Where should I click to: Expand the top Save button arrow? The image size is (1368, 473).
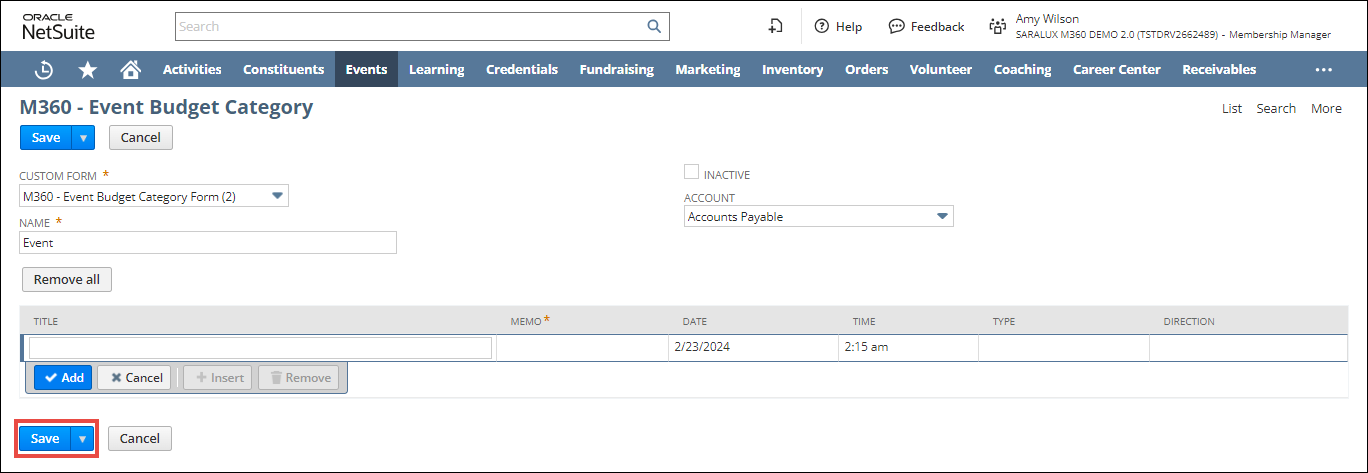pos(83,138)
